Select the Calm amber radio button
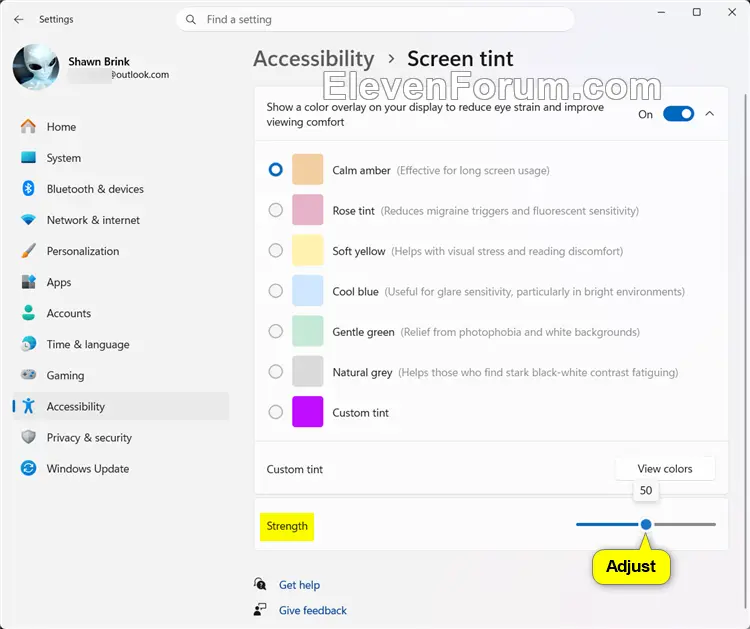Viewport: 750px width, 629px height. (x=276, y=169)
